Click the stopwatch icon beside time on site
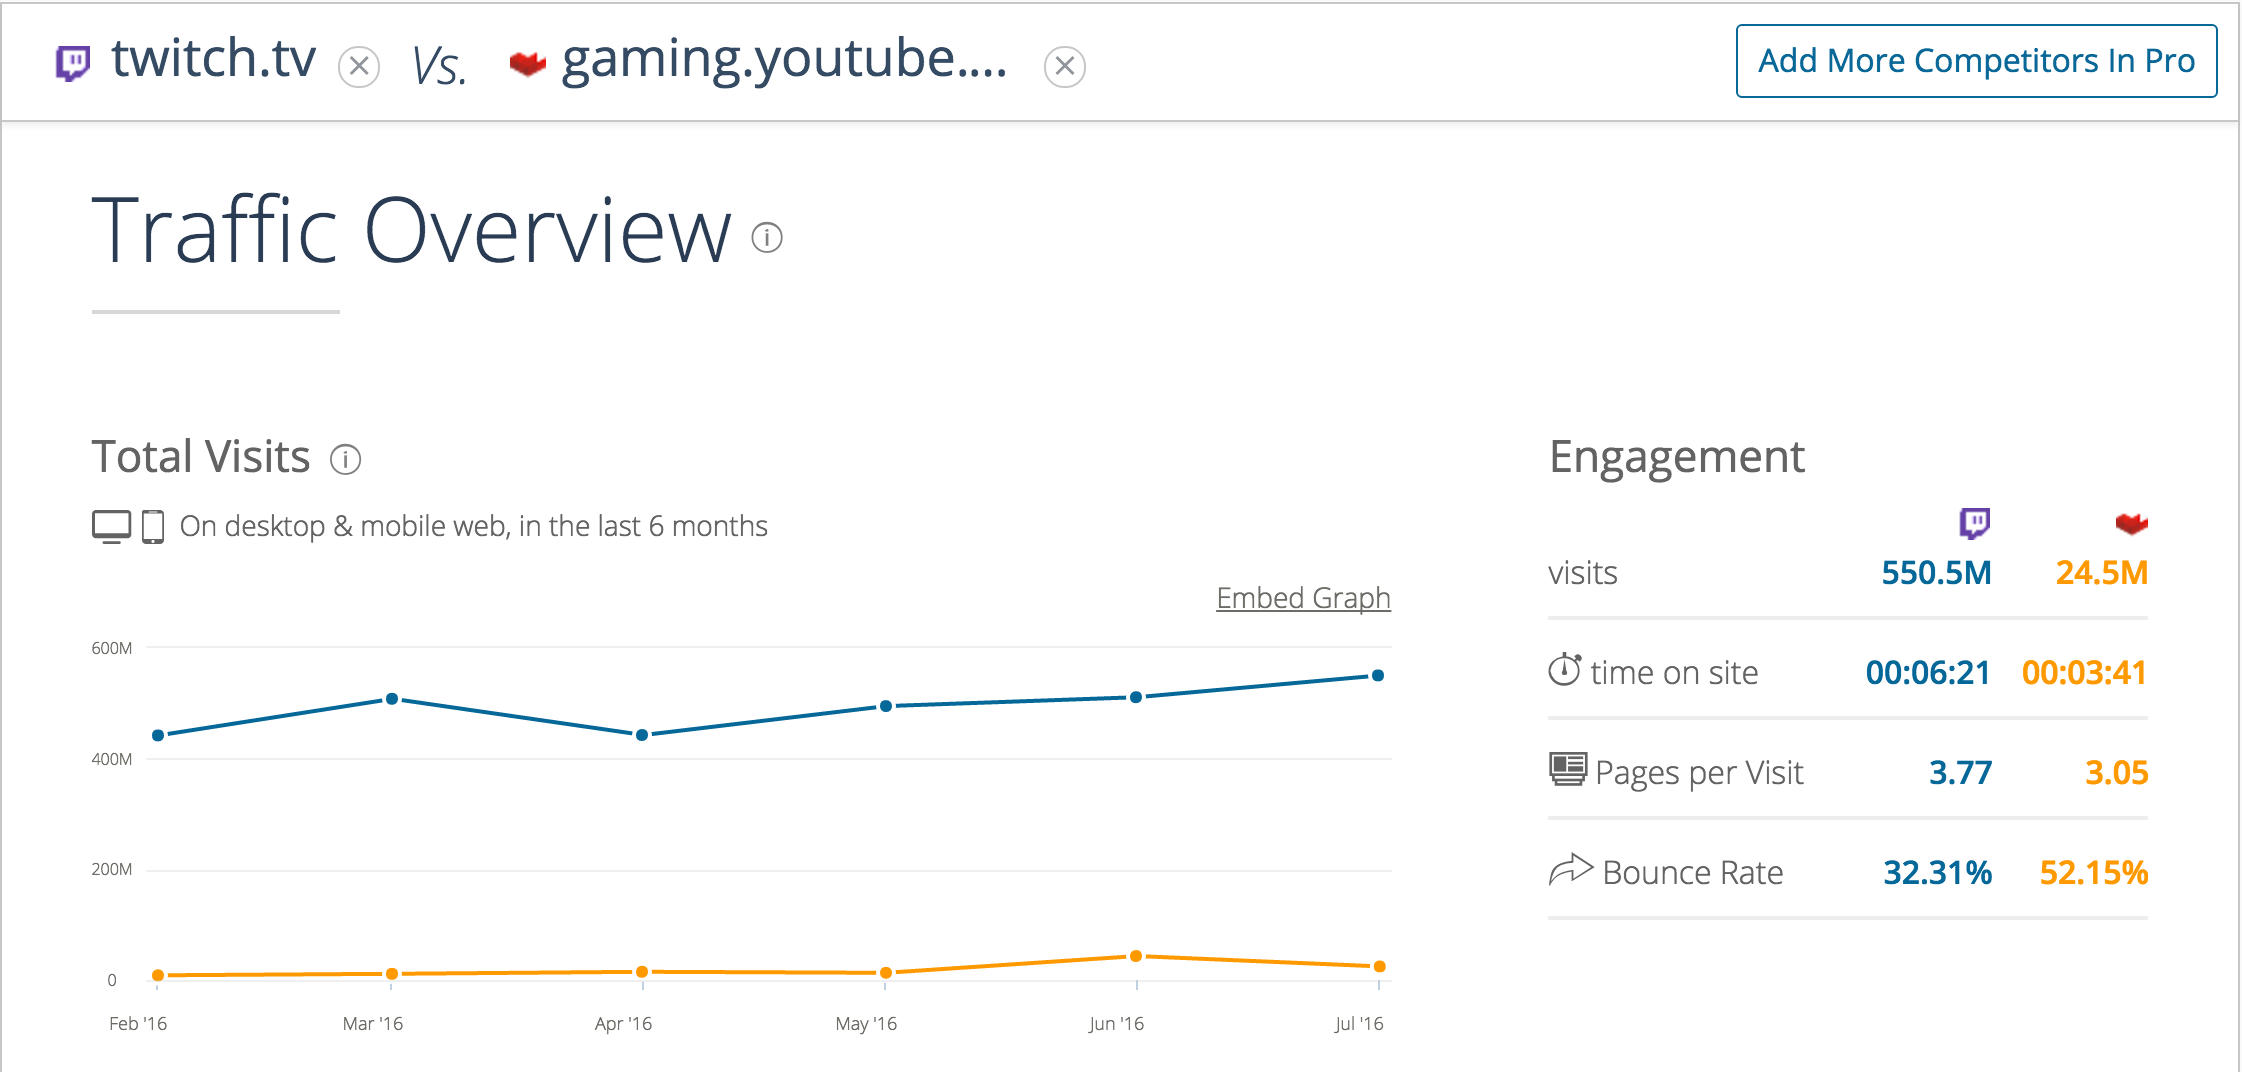The height and width of the screenshot is (1072, 2242). tap(1564, 670)
